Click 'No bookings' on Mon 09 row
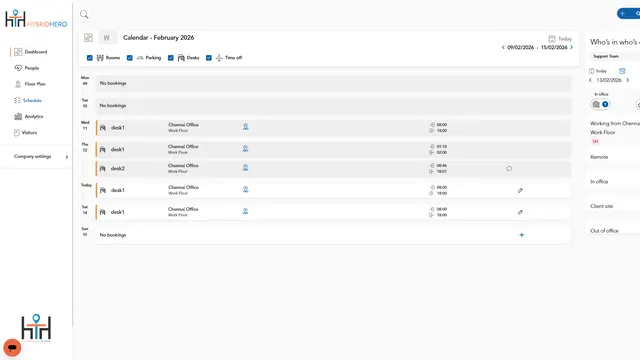The width and height of the screenshot is (640, 360). coord(113,83)
